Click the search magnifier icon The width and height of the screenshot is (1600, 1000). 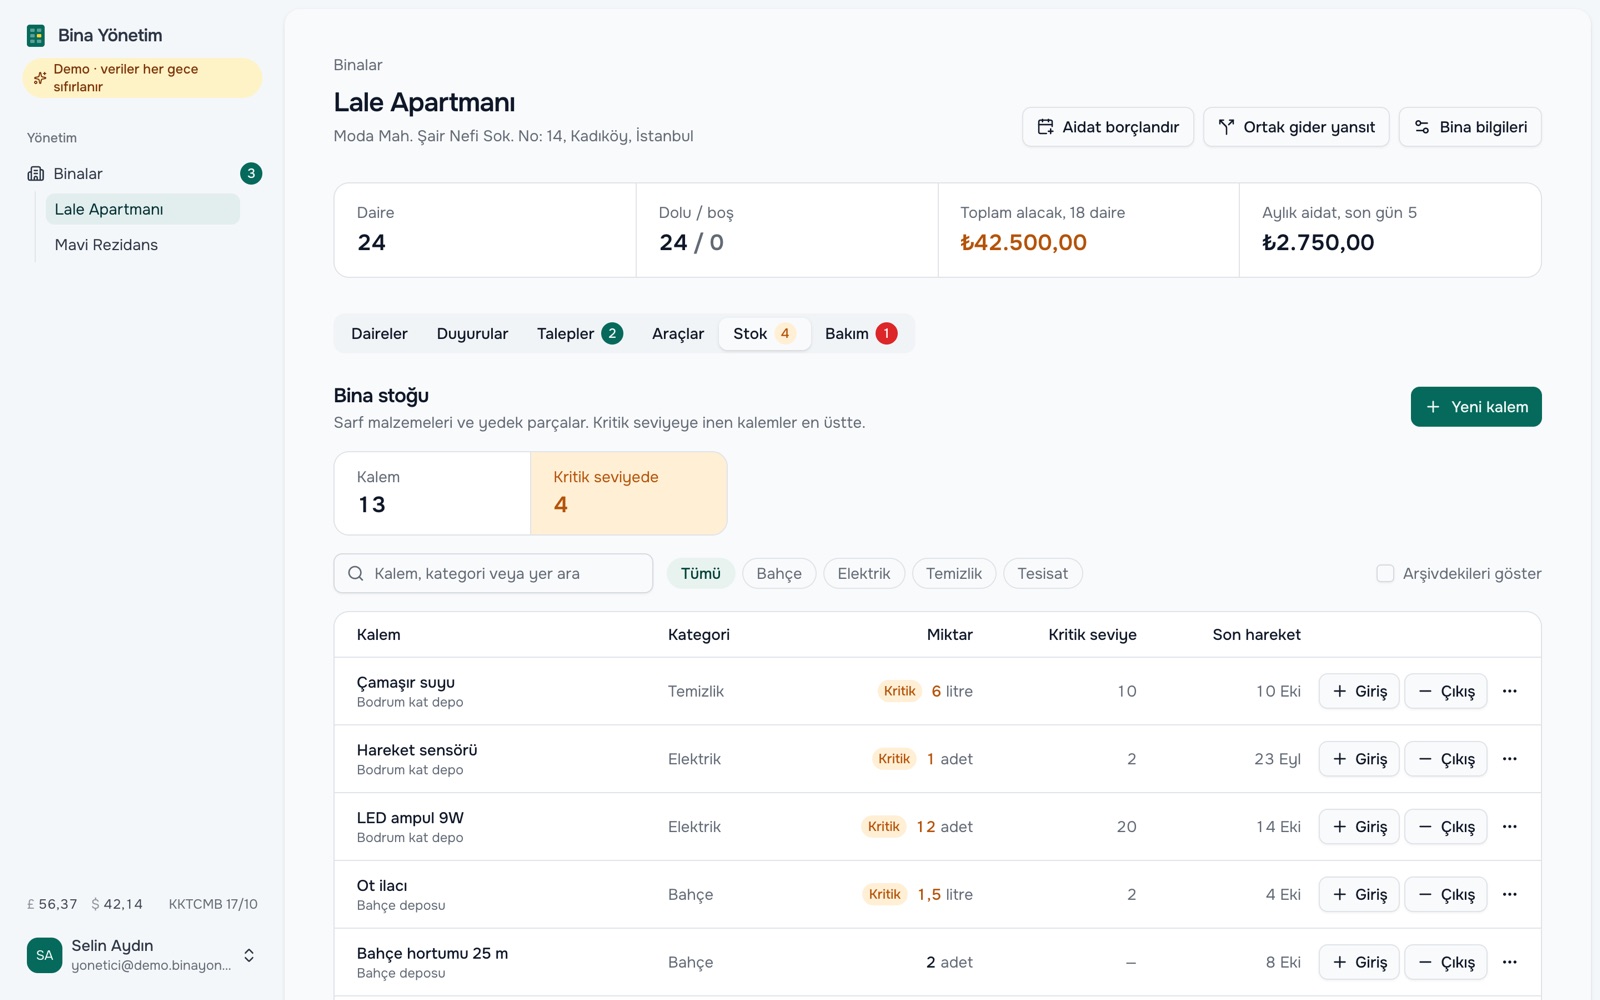point(355,574)
